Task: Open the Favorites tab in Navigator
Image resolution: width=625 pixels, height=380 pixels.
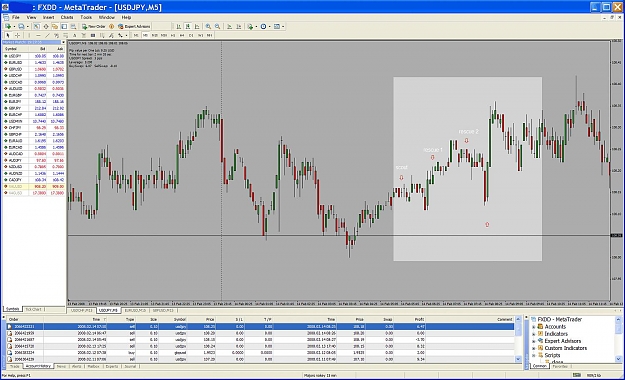Action: [x=560, y=366]
